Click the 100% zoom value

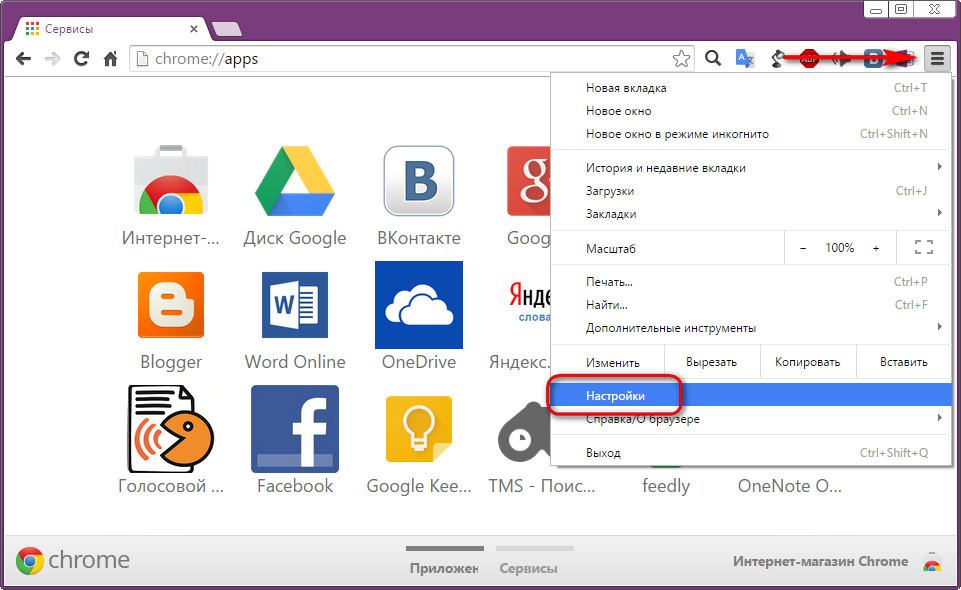839,248
